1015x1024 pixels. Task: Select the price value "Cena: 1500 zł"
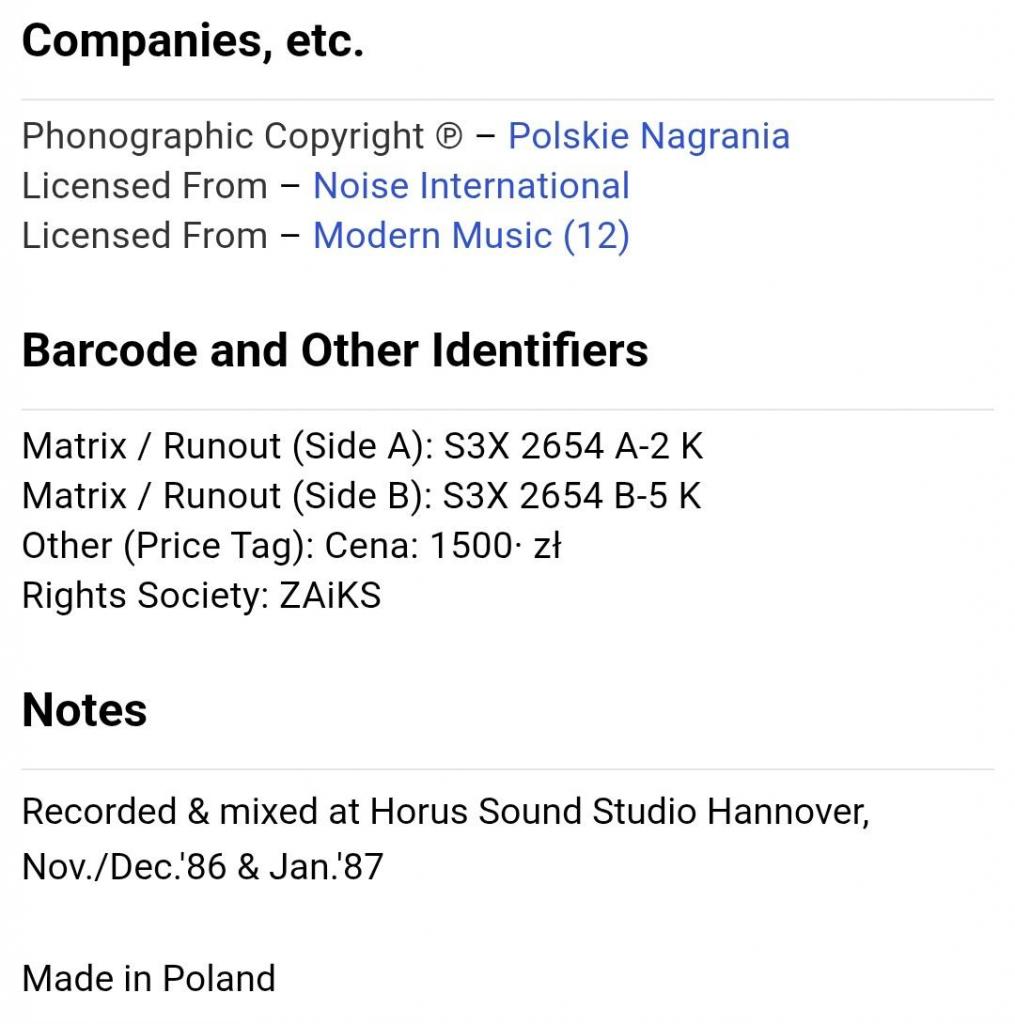click(443, 546)
